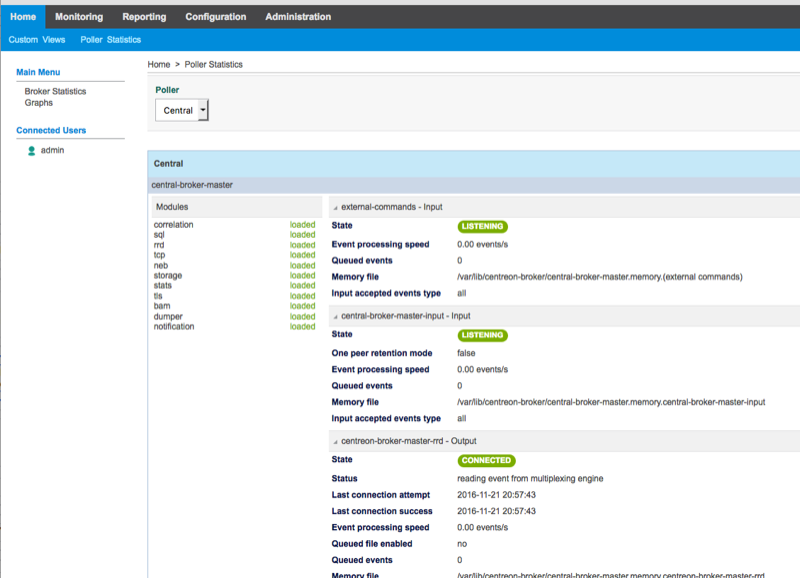
Task: Click the admin user avatar icon
Action: (32, 151)
